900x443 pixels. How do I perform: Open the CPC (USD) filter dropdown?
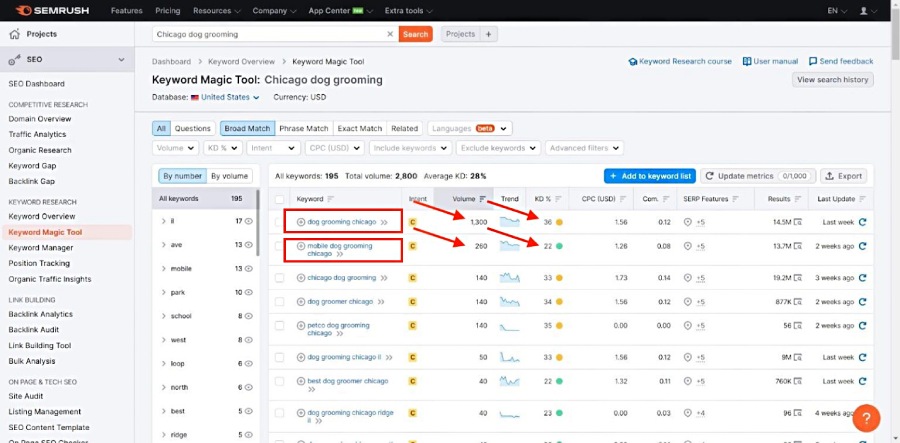335,148
